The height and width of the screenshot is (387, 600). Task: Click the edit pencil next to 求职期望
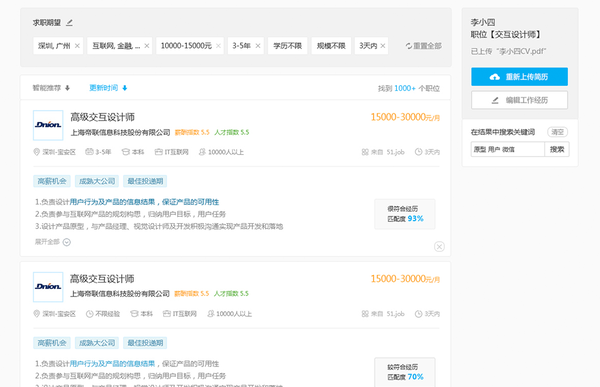(69, 23)
